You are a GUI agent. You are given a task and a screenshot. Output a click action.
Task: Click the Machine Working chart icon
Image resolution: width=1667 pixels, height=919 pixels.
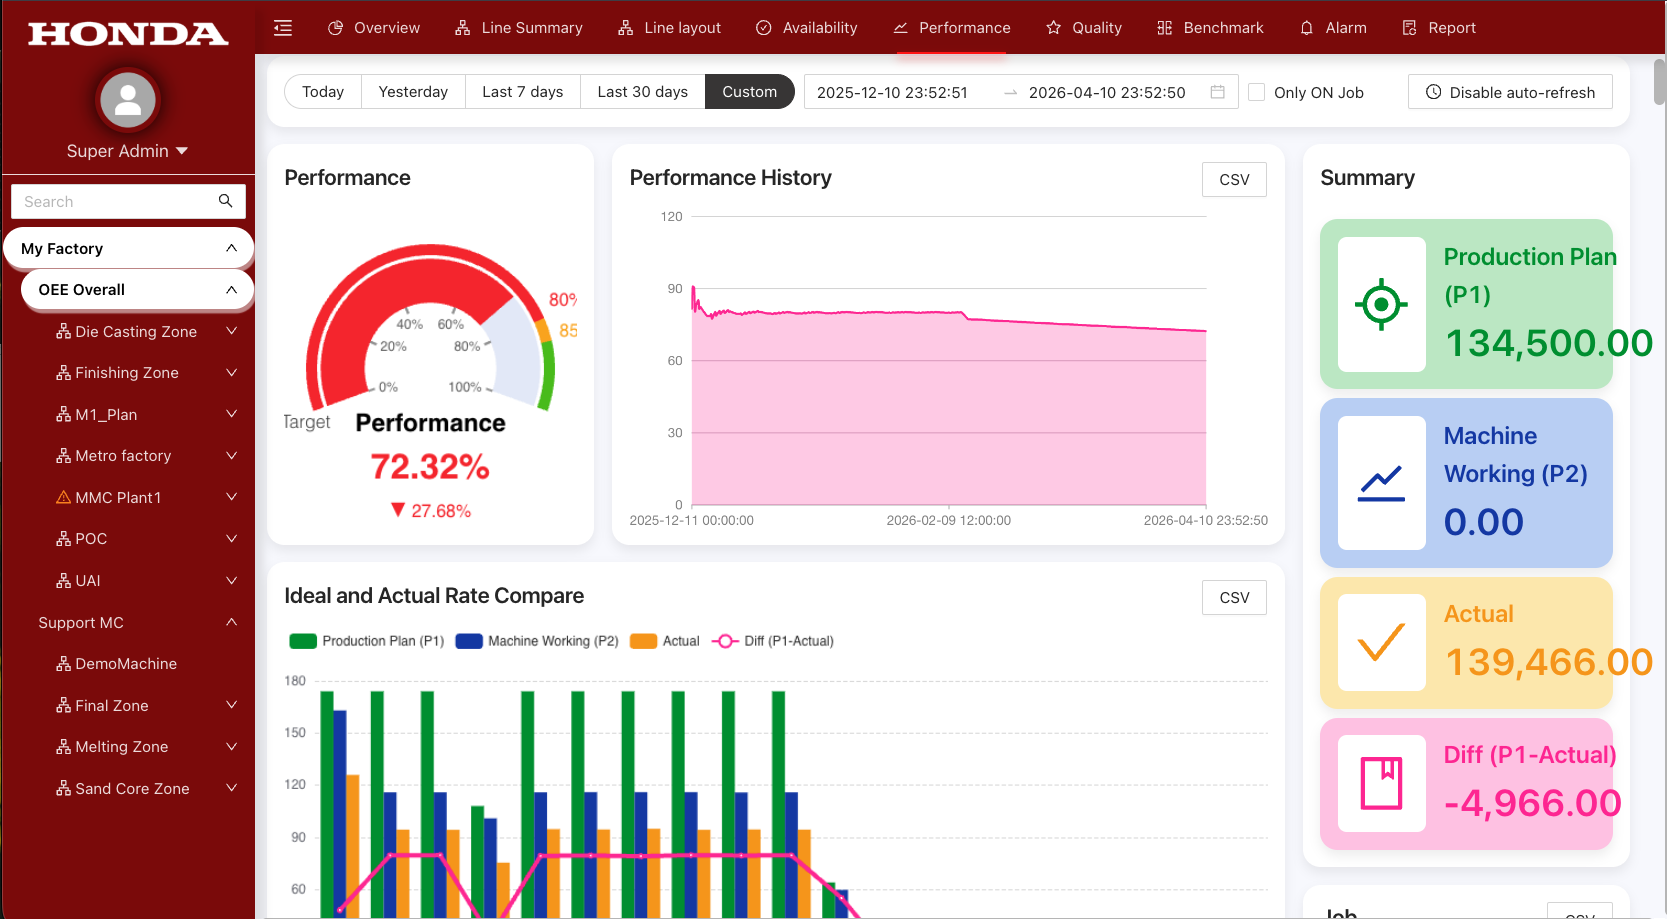(1381, 483)
